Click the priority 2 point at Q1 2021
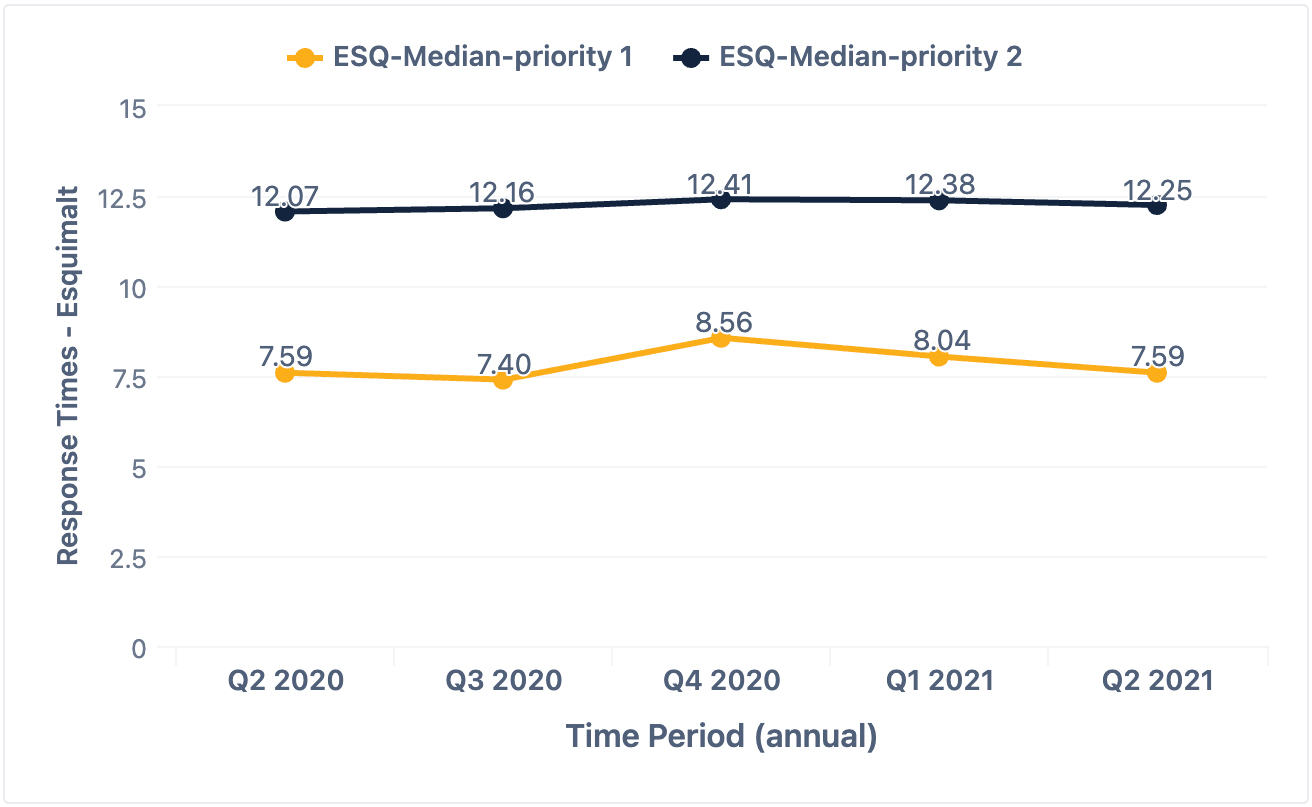 tap(939, 200)
